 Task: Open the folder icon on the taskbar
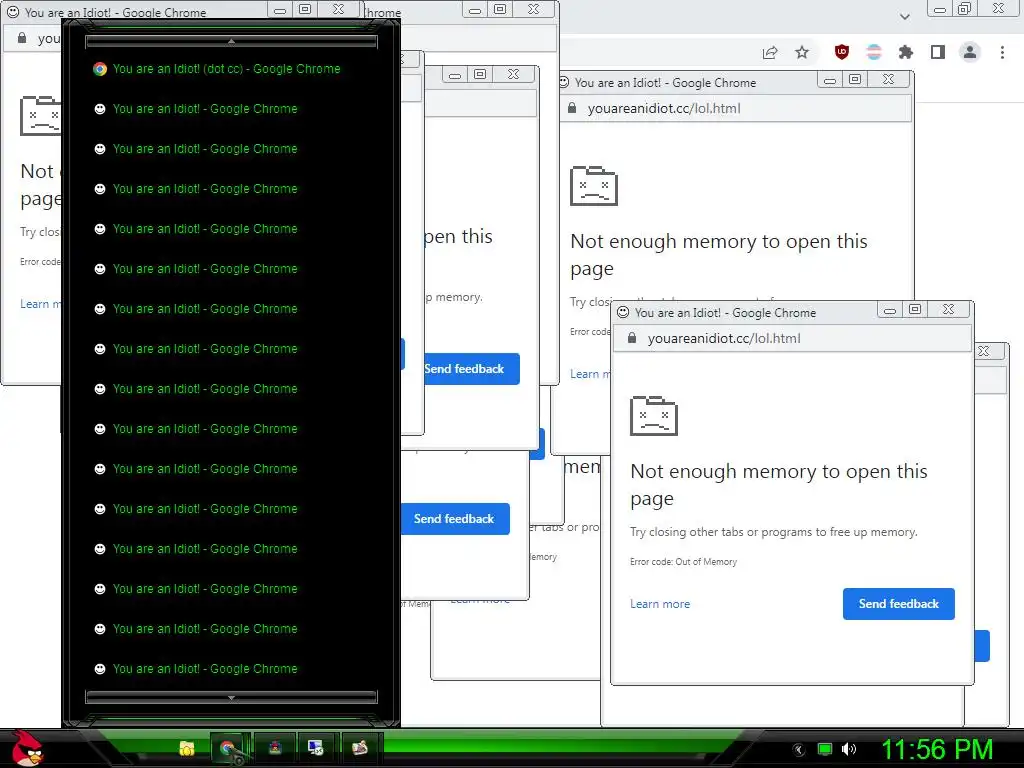click(187, 748)
